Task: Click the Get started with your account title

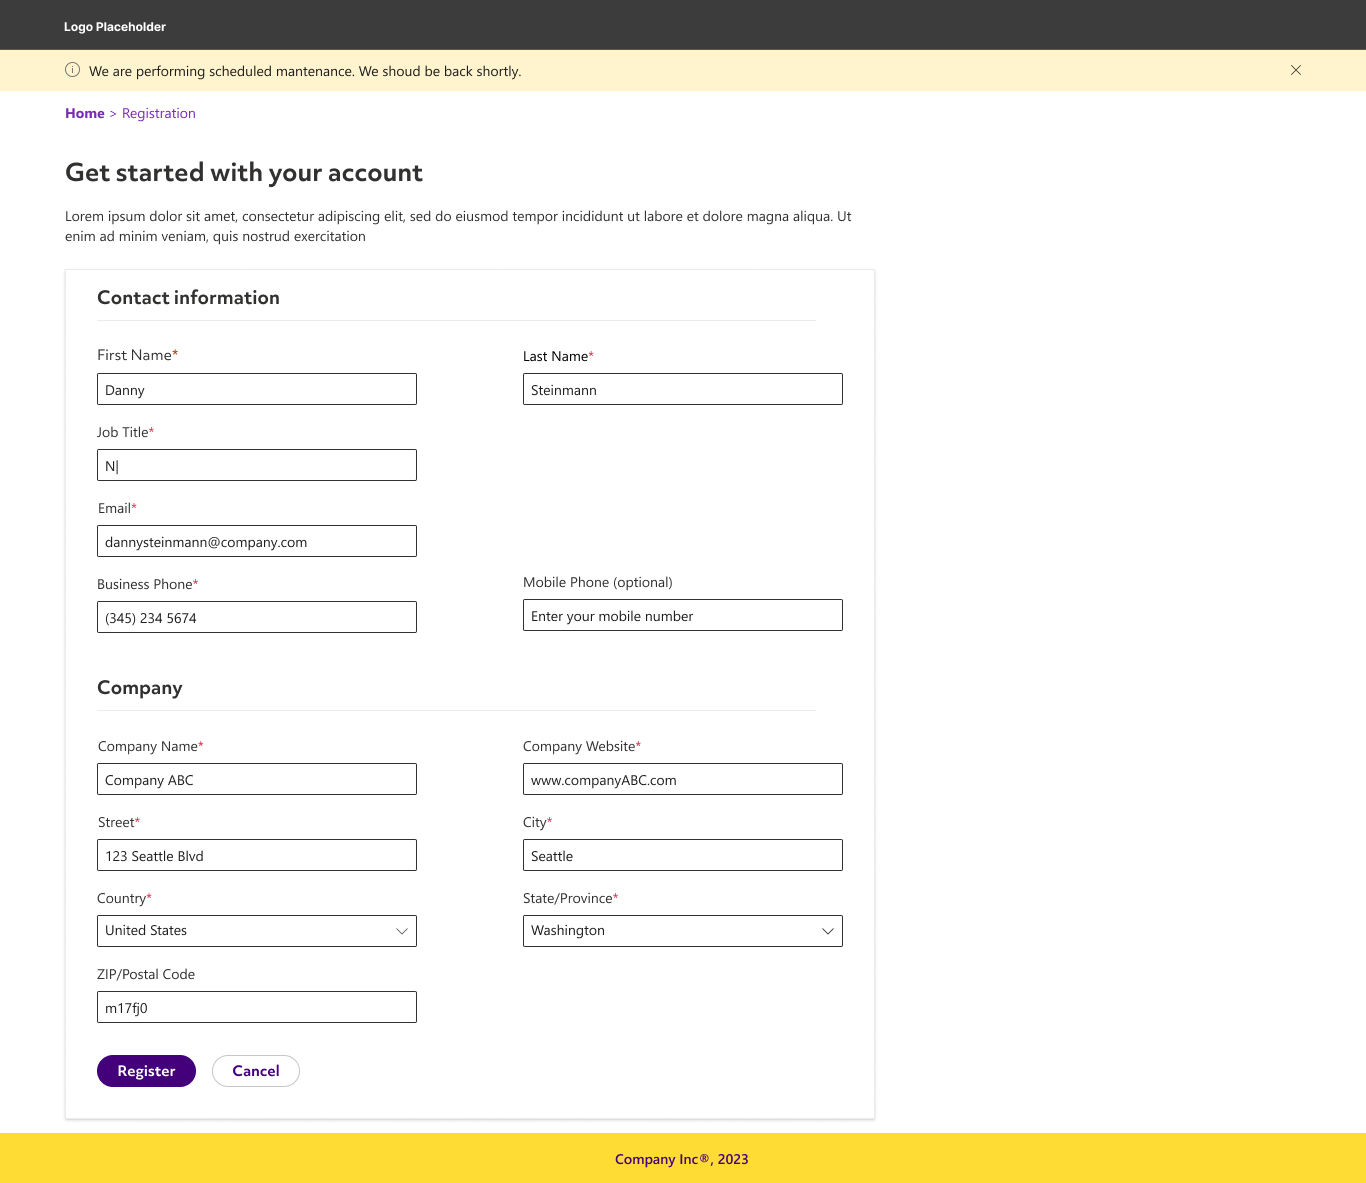Action: click(x=244, y=173)
